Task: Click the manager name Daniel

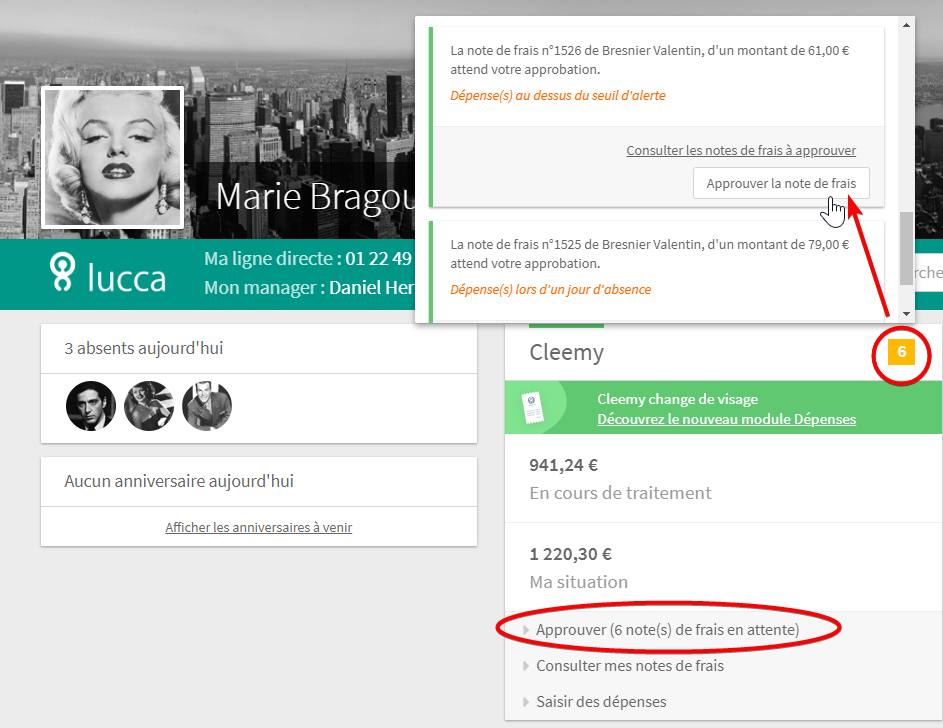Action: pyautogui.click(x=372, y=288)
